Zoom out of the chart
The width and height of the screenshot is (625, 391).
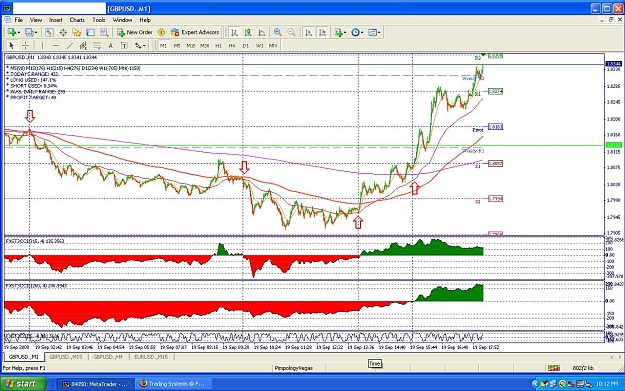291,32
